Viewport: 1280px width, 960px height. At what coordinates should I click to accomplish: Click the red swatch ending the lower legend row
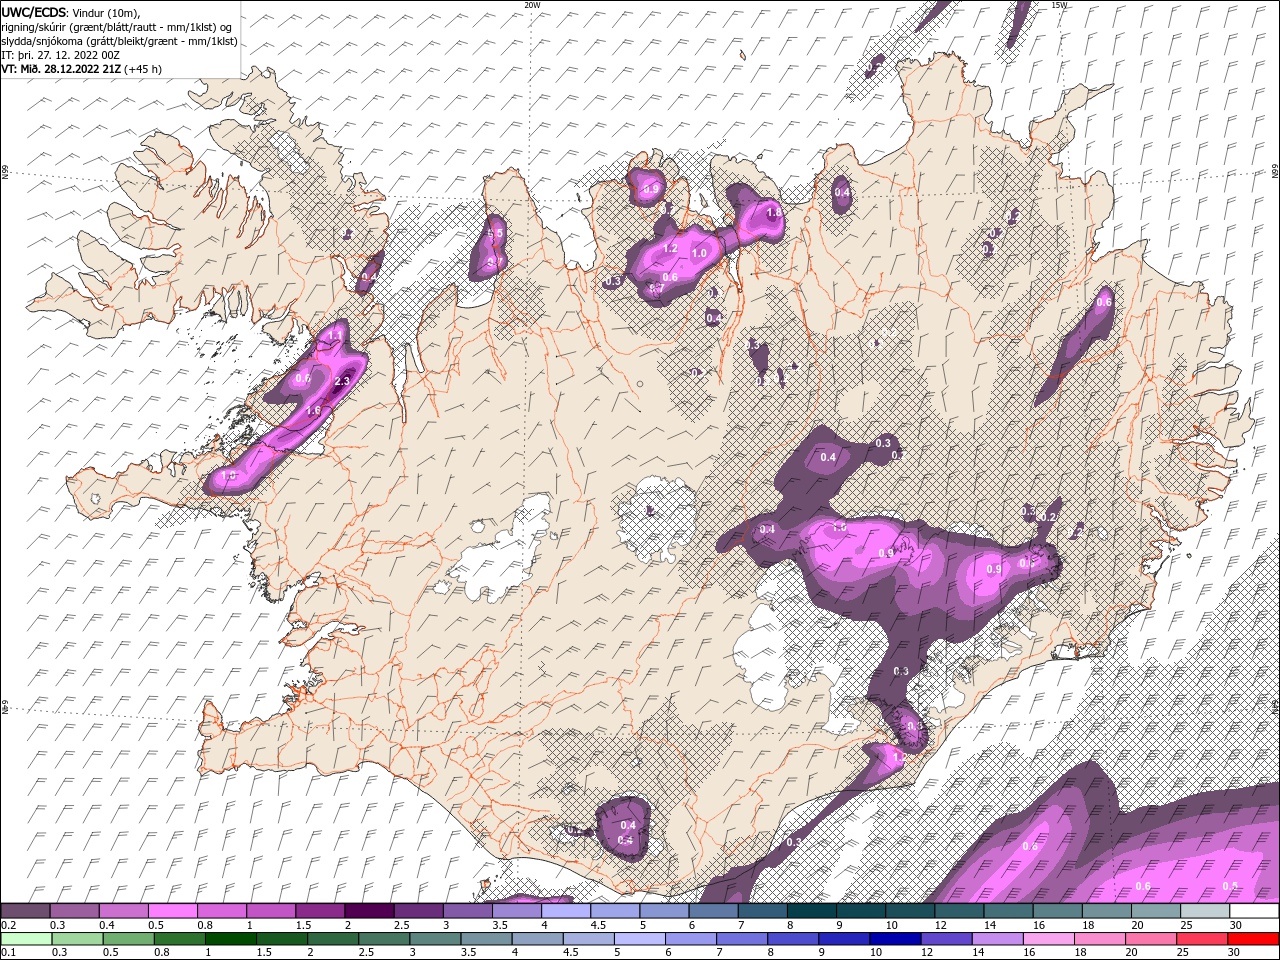[1254, 939]
